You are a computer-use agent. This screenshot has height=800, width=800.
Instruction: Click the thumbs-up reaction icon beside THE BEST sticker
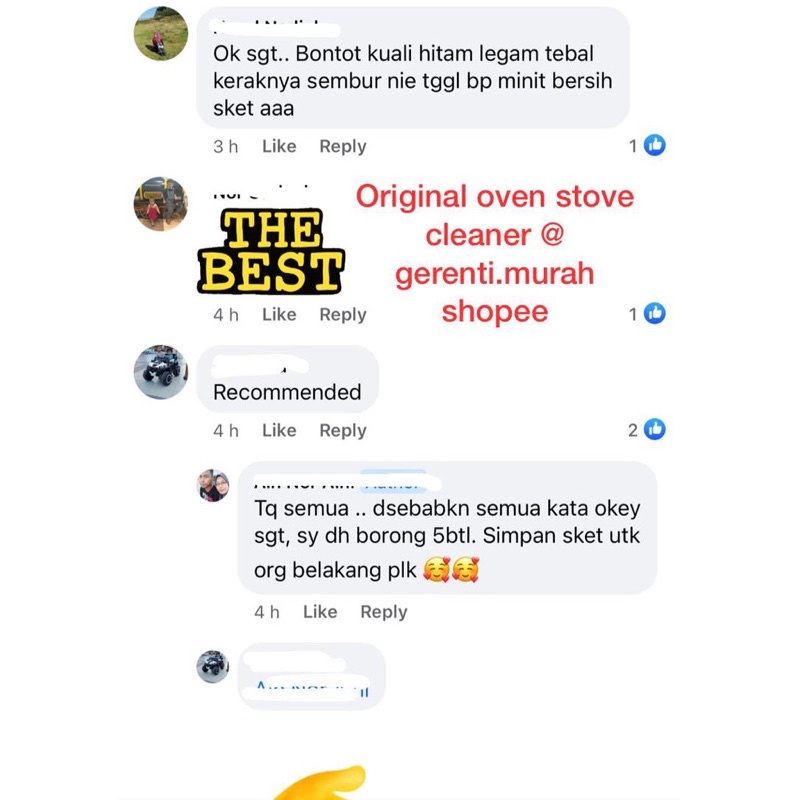655,313
